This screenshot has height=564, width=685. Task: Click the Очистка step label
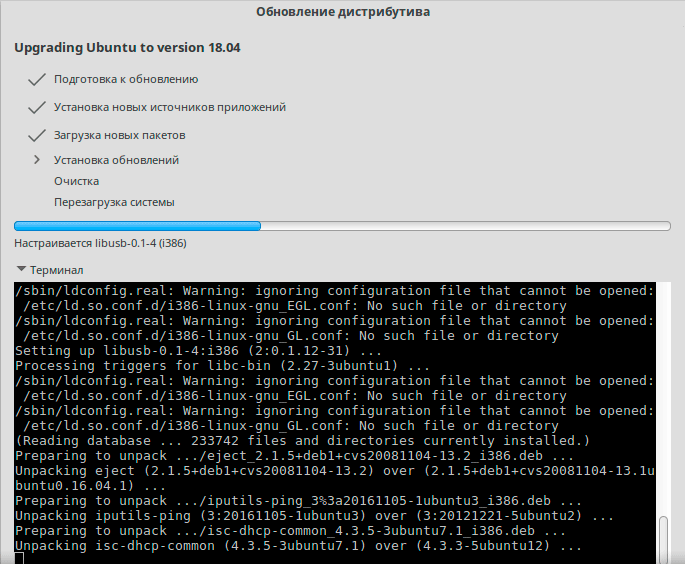(x=76, y=181)
